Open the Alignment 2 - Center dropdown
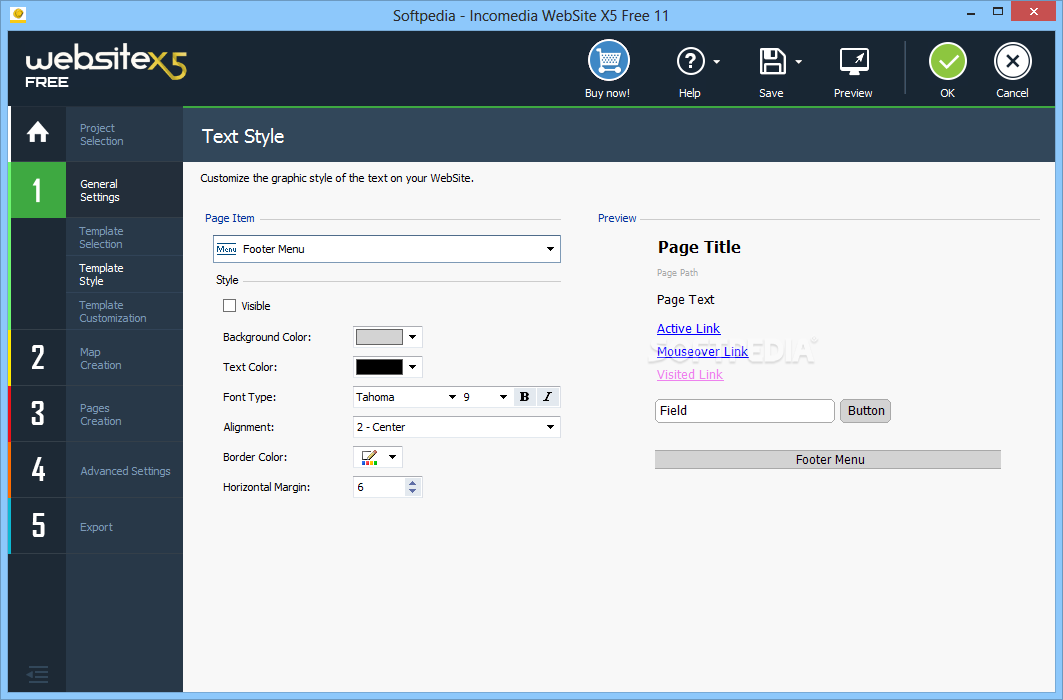The image size is (1063, 700). [x=457, y=427]
